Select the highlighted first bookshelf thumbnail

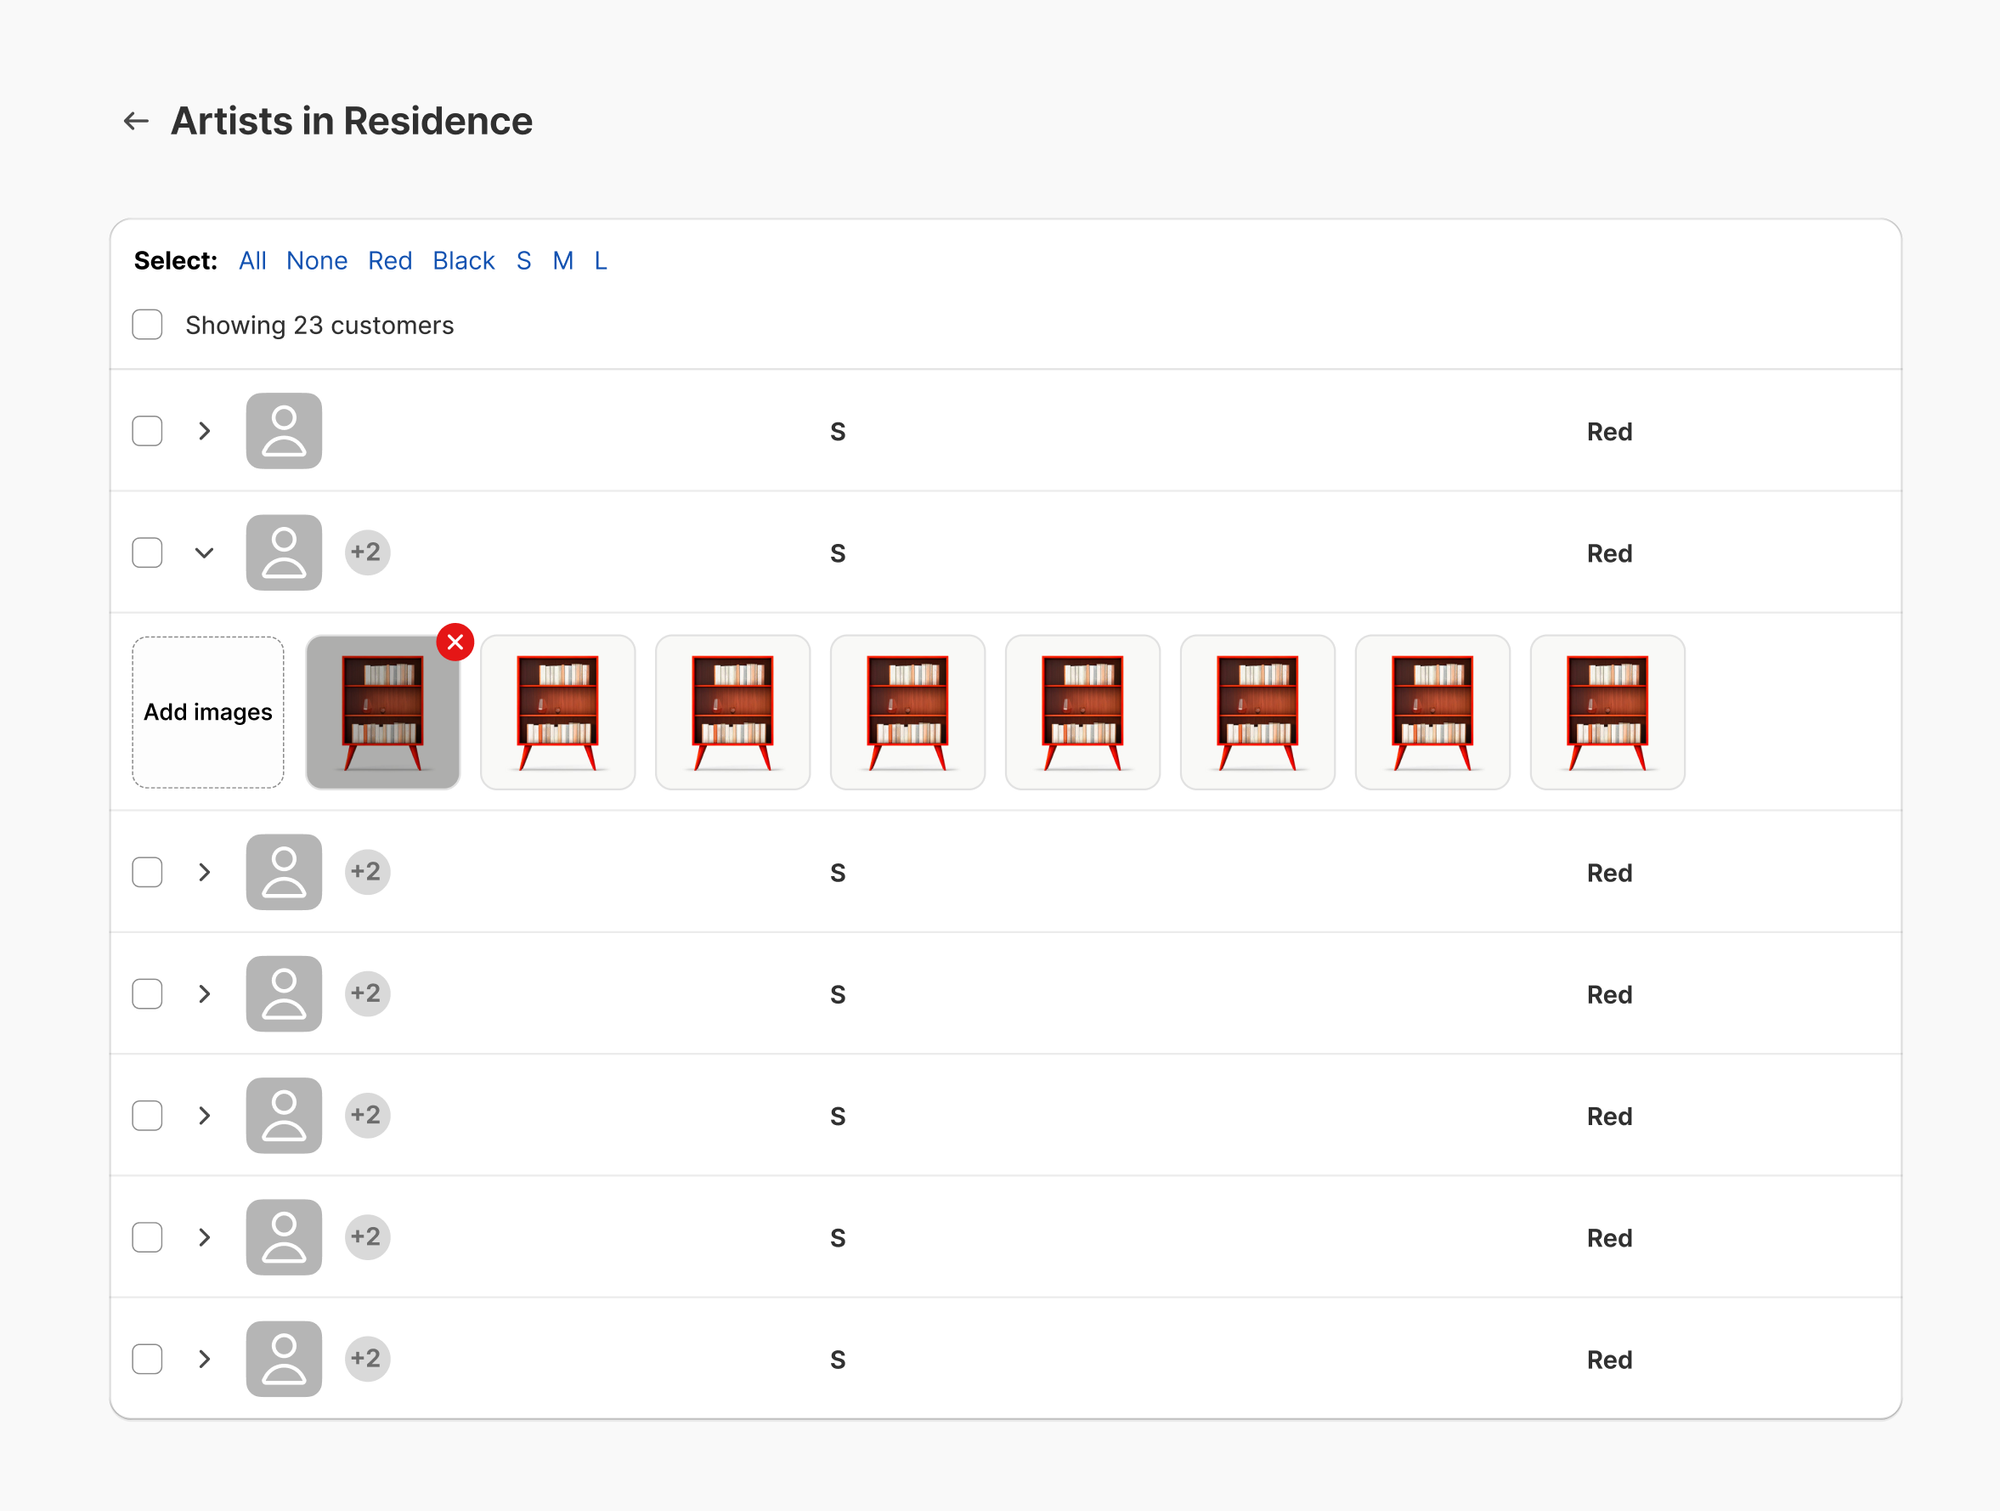tap(383, 712)
